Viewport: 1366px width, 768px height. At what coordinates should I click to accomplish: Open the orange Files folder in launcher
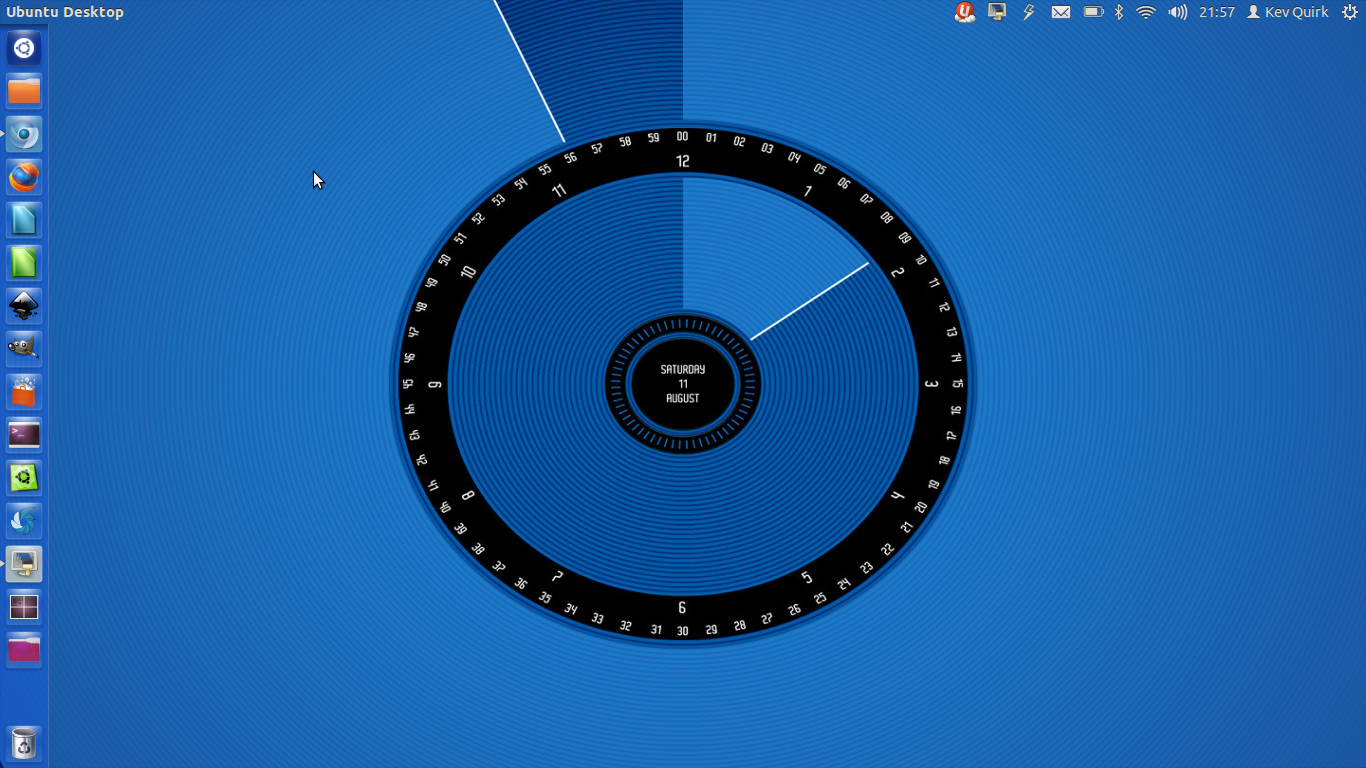pos(24,91)
